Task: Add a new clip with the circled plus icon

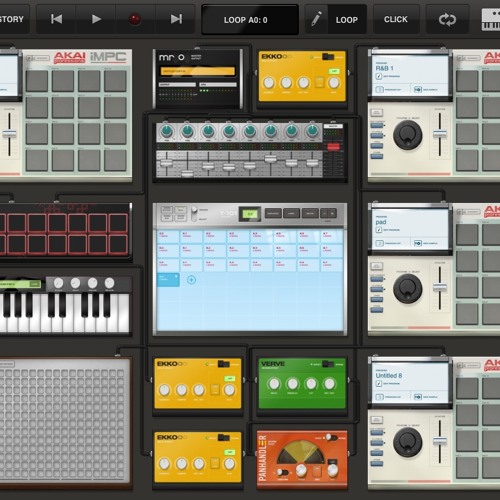Action: [191, 280]
